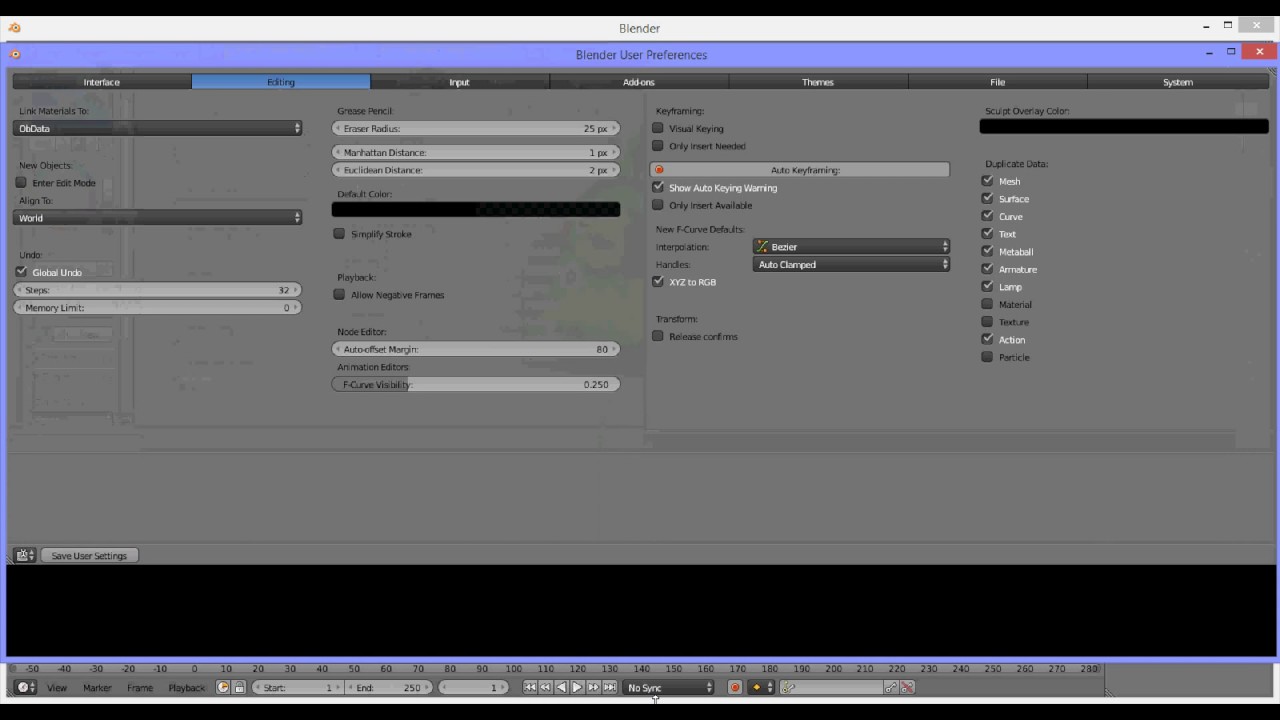
Task: Open the timeline Marker menu
Action: 97,688
